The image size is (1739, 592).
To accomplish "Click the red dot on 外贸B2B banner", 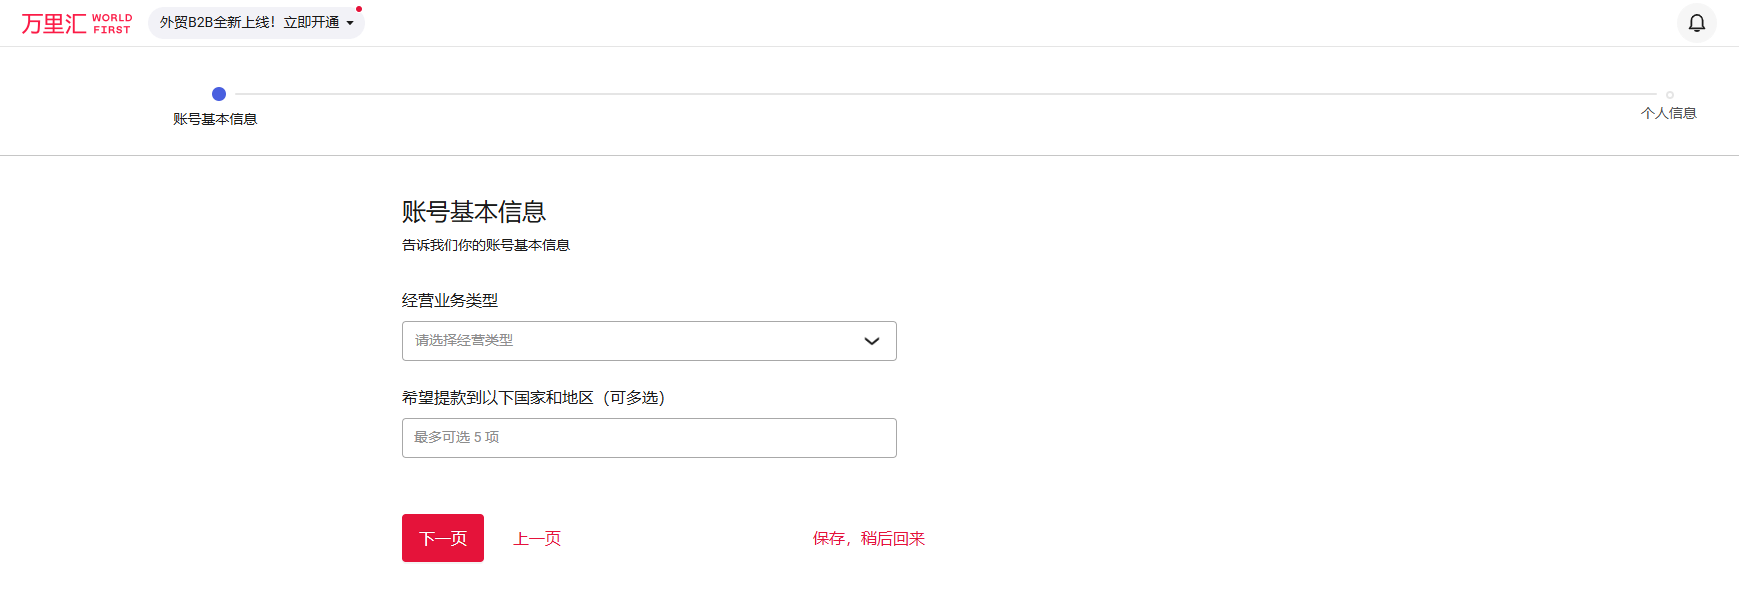I will tap(359, 9).
